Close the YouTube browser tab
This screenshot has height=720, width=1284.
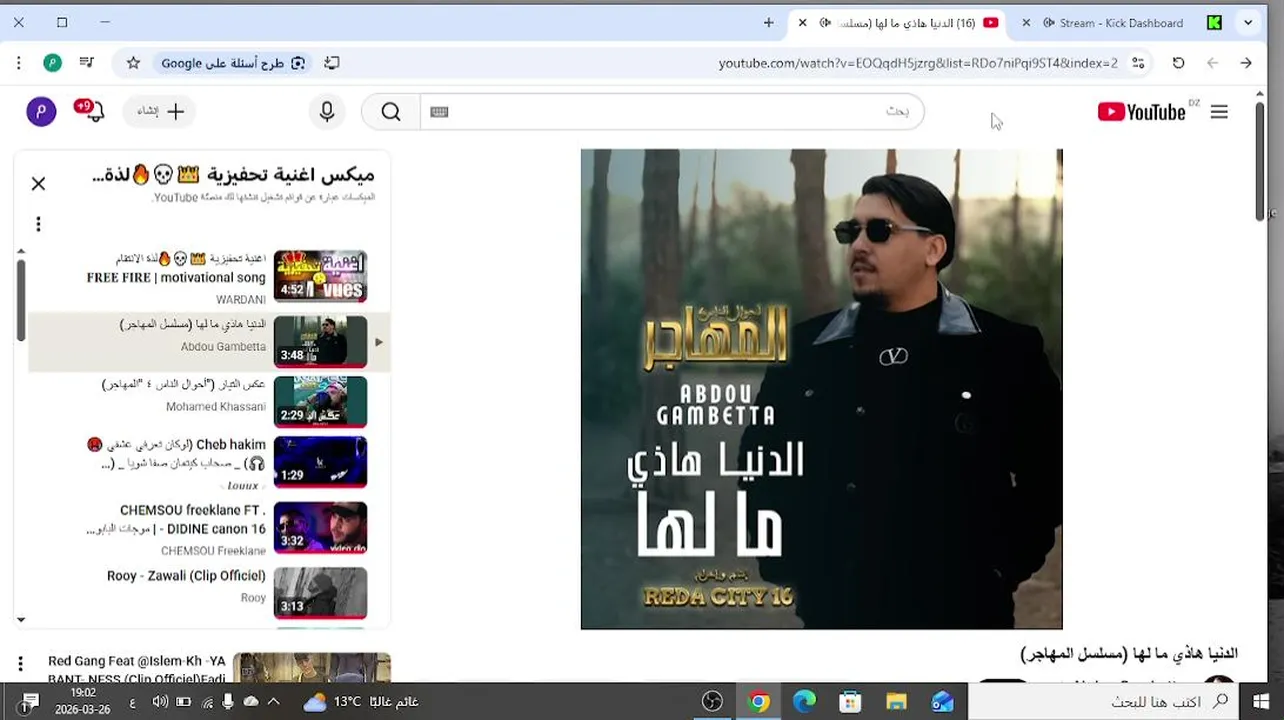802,23
